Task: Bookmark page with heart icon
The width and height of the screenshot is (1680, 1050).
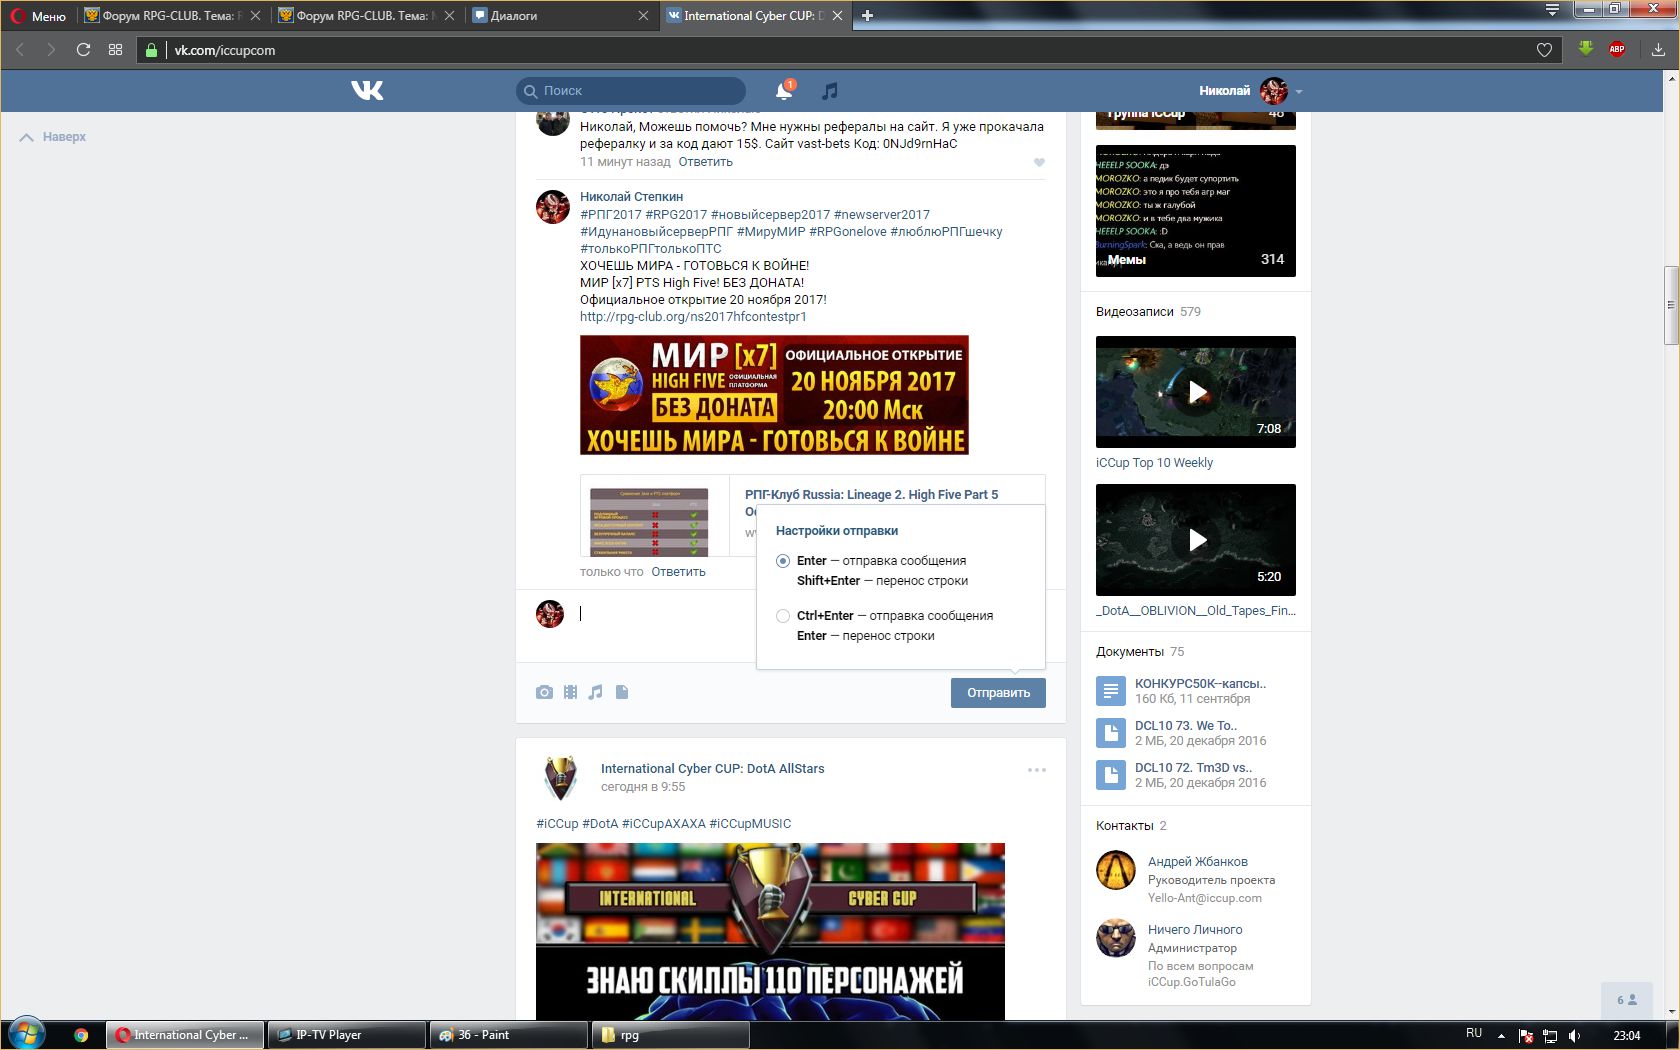Action: [x=1544, y=50]
